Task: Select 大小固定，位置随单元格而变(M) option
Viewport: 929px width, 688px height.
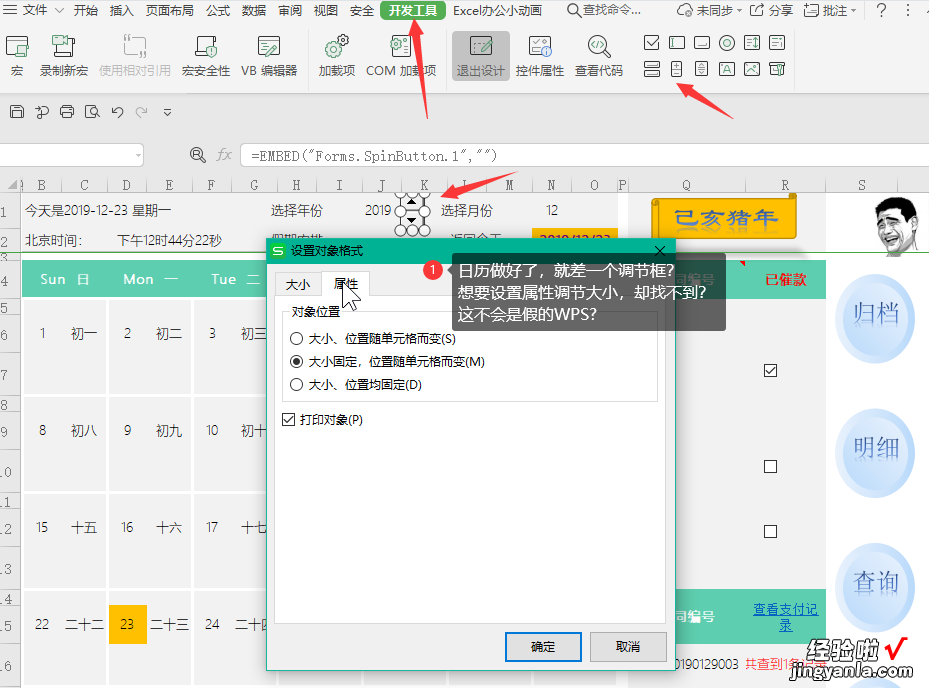Action: pos(387,361)
